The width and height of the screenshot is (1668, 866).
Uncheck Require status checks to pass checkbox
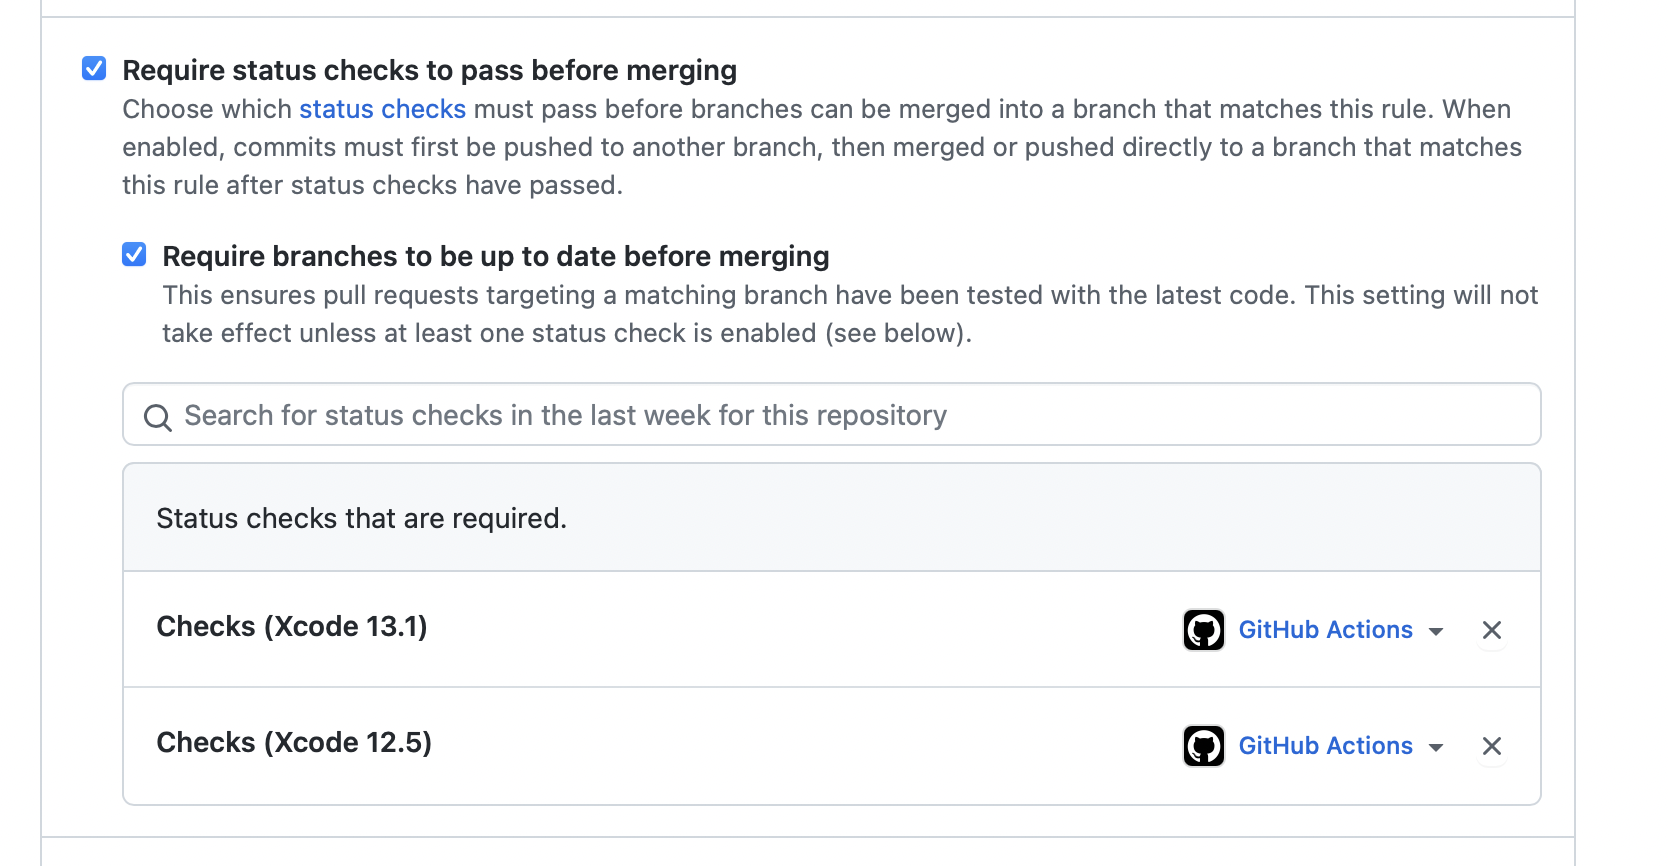point(94,69)
